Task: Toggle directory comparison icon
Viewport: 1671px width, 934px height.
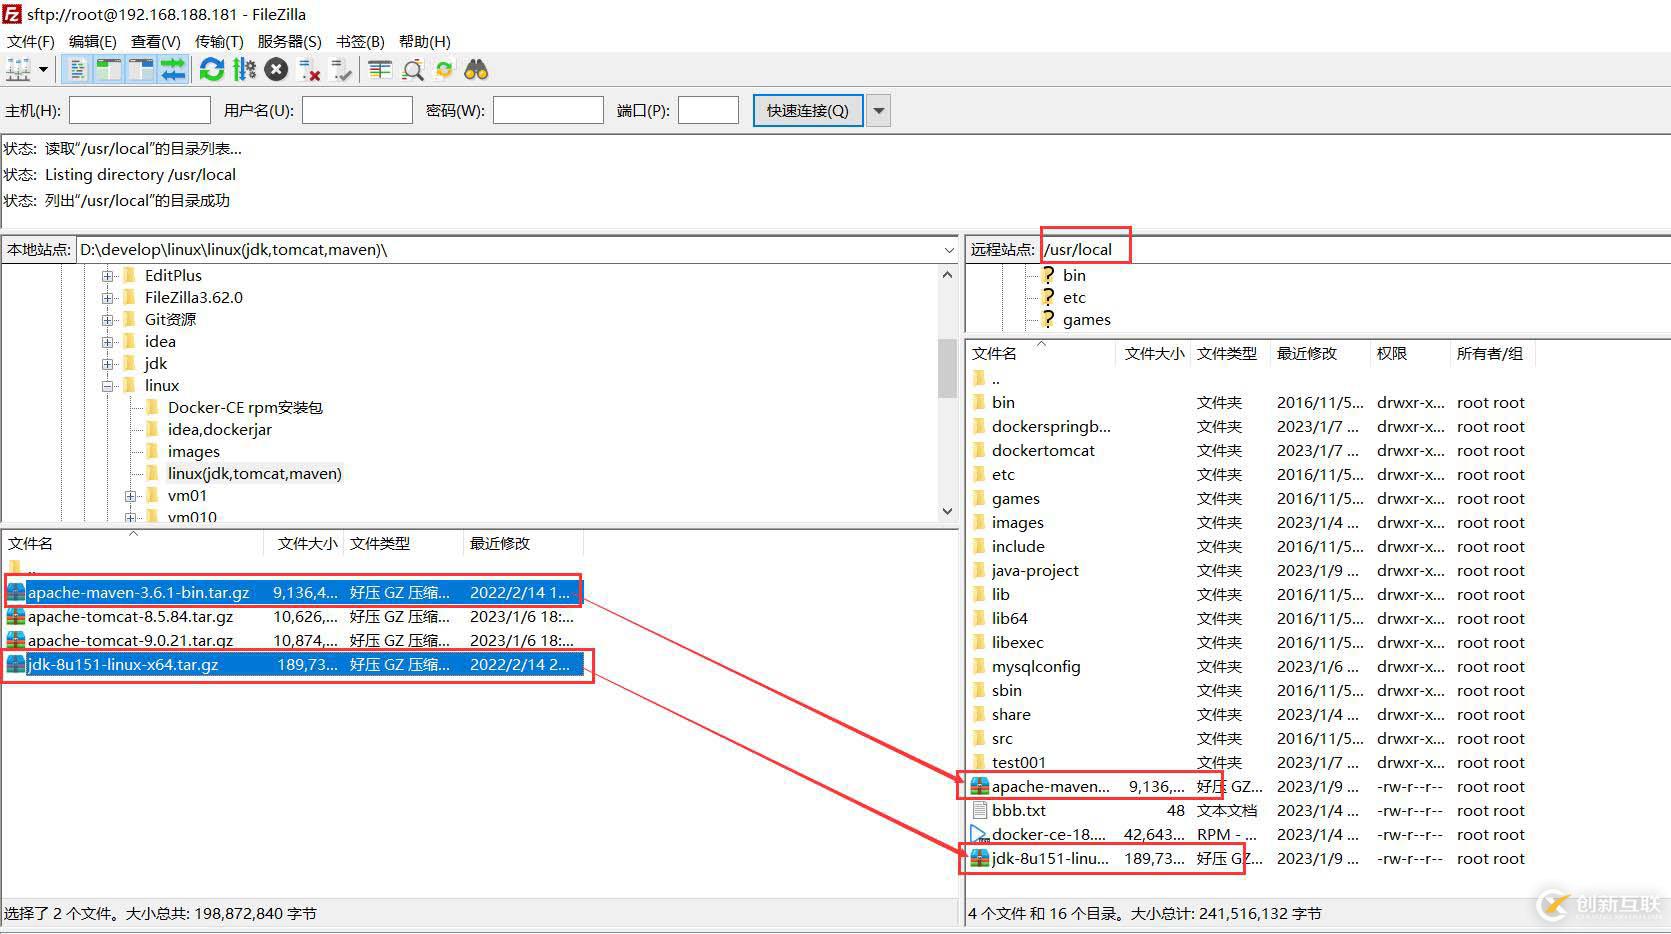Action: pos(412,70)
